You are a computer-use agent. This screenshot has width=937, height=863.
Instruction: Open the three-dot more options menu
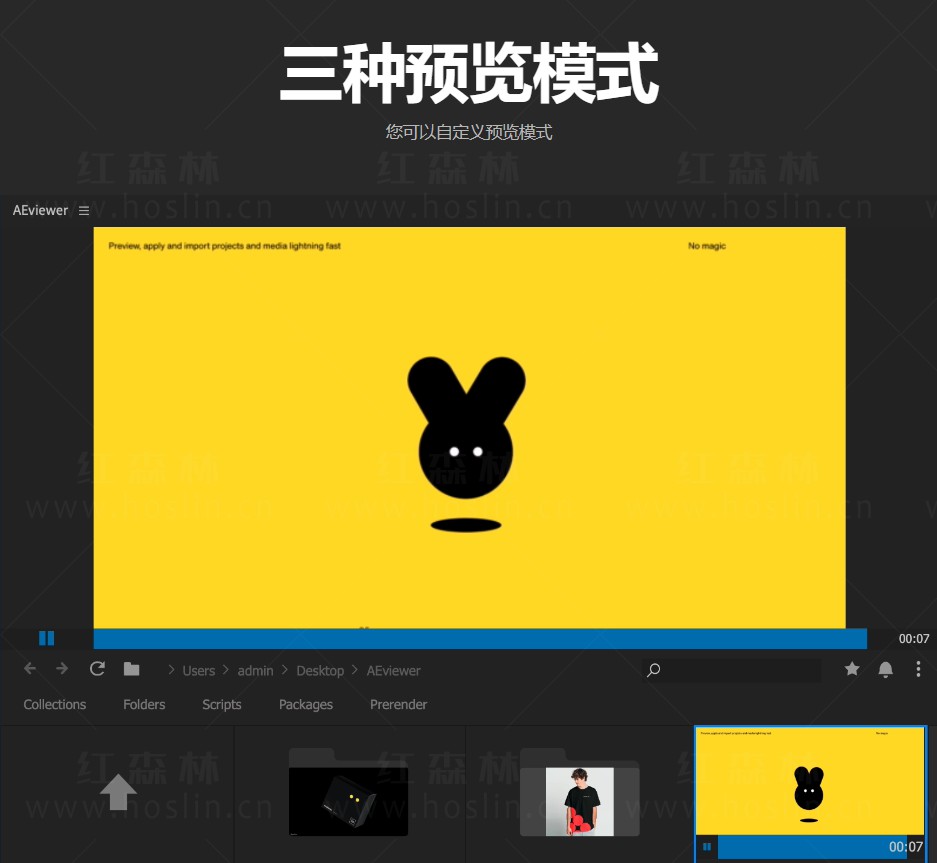(918, 669)
